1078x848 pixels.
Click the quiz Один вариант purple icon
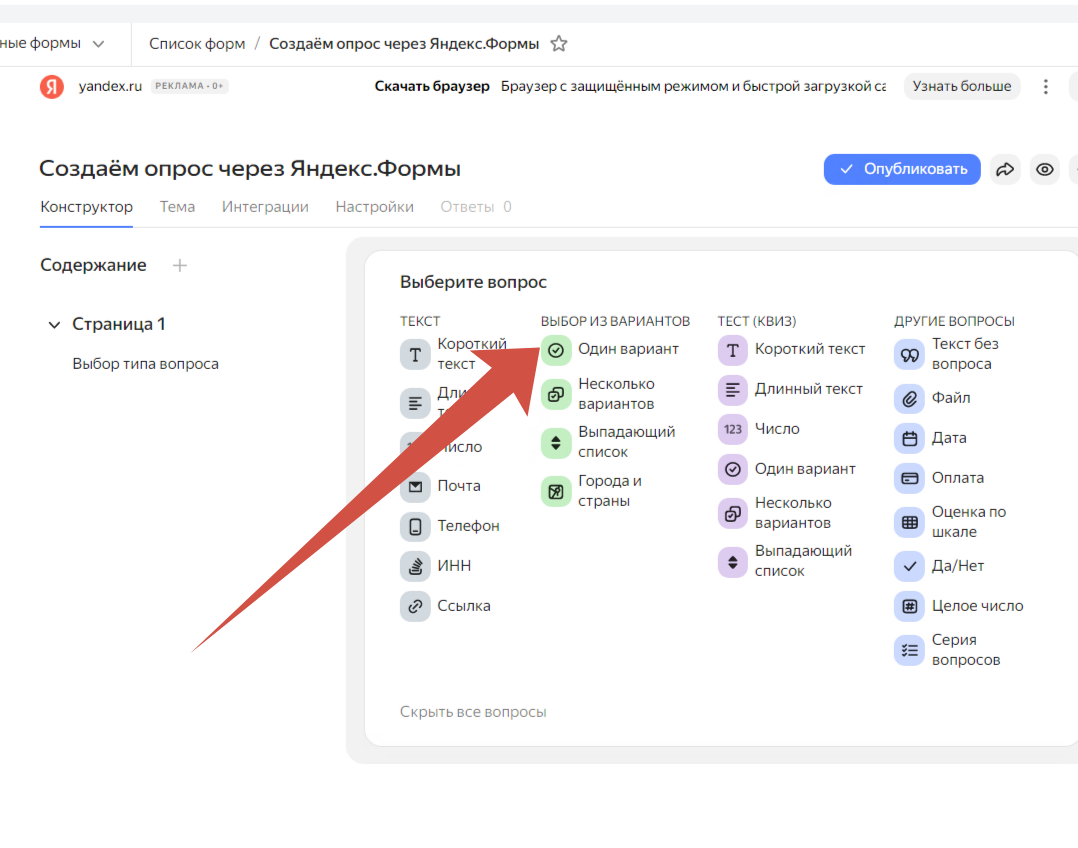(733, 469)
